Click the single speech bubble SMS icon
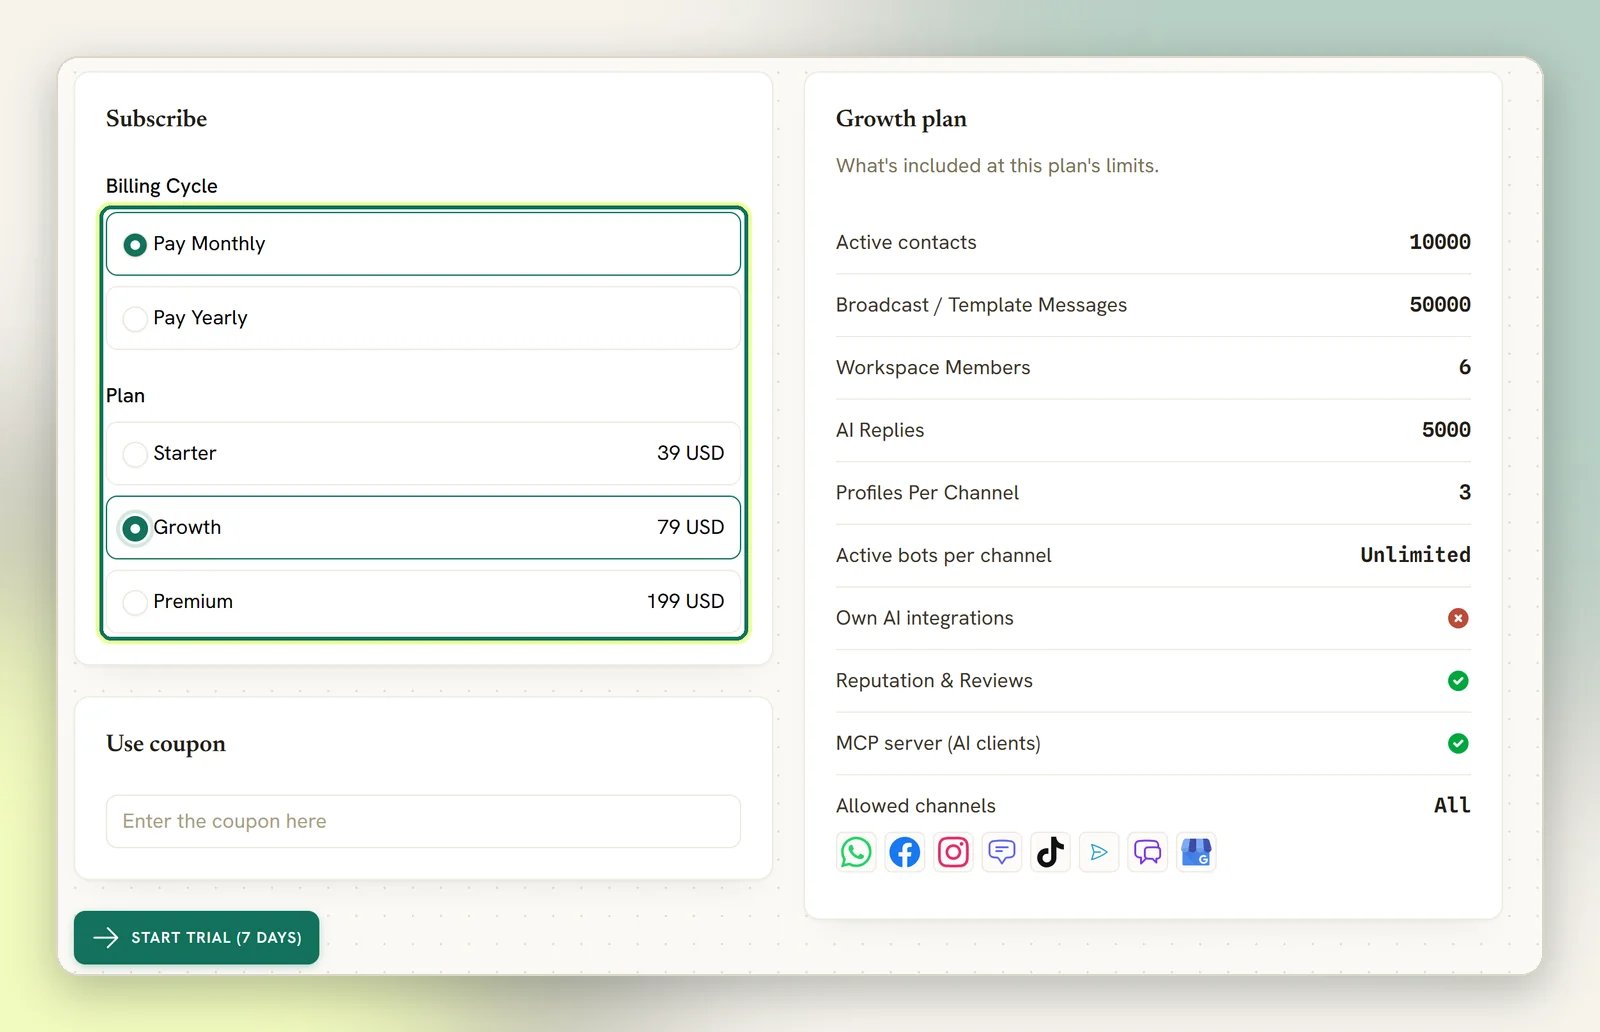 pyautogui.click(x=1002, y=852)
